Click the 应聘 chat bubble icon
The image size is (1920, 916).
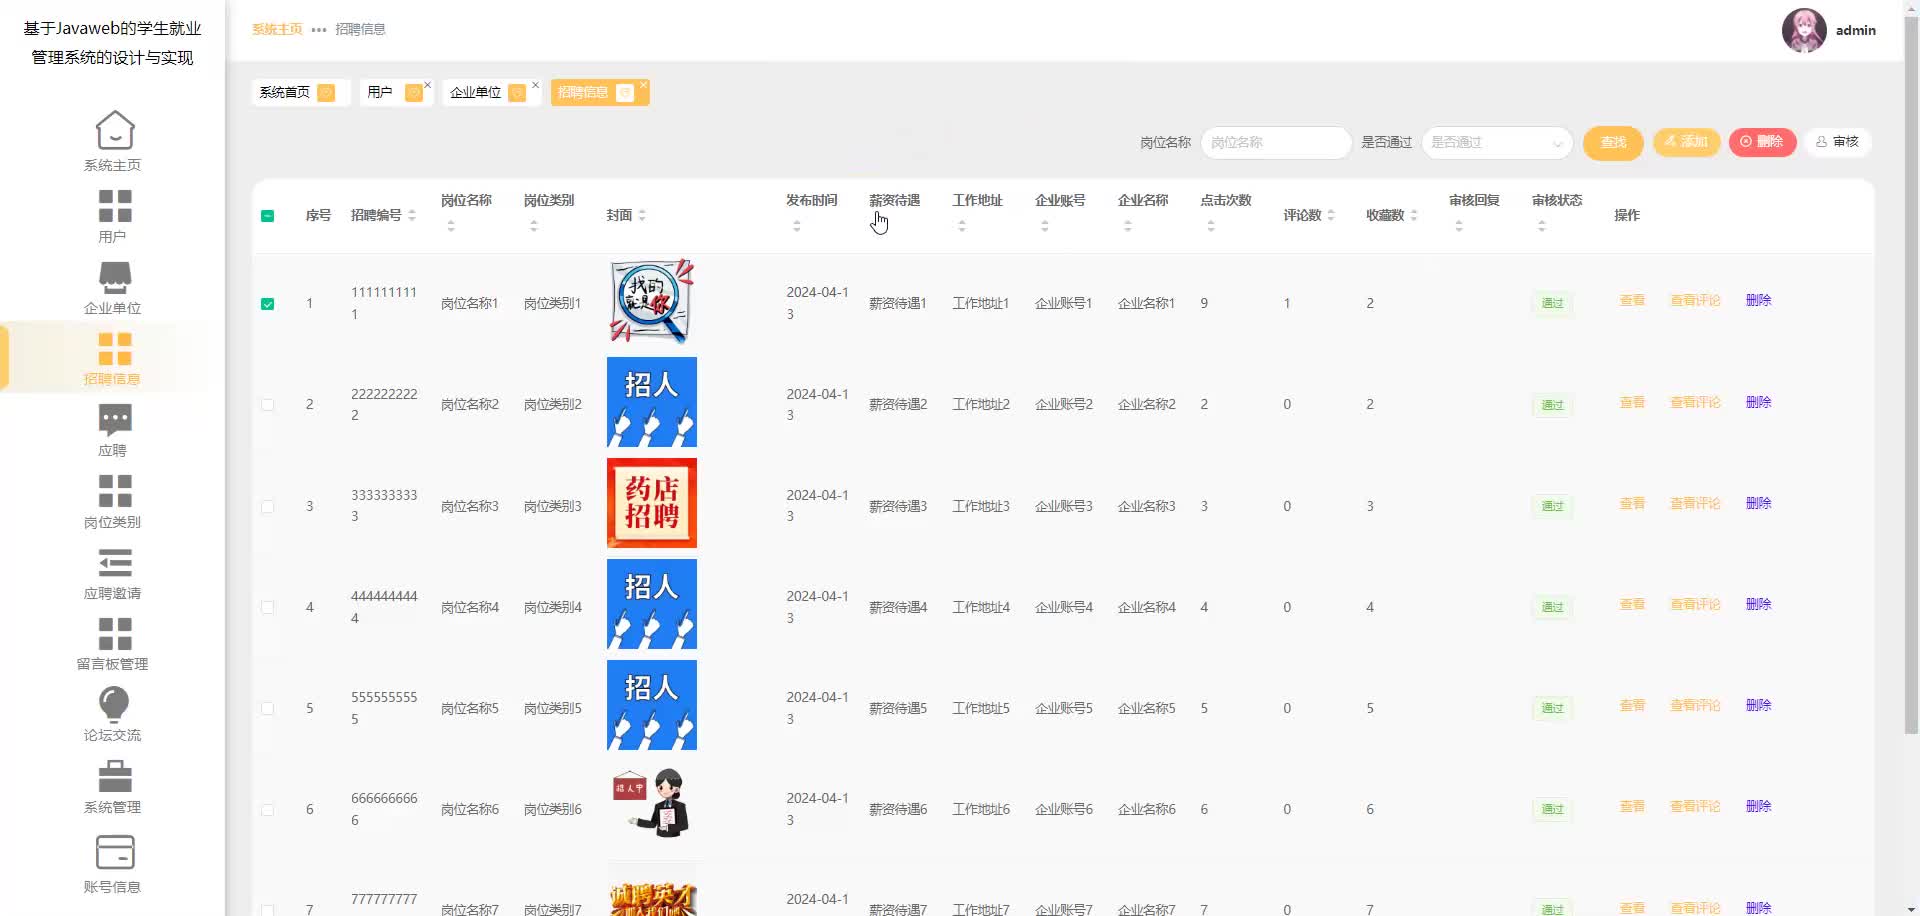pyautogui.click(x=114, y=419)
